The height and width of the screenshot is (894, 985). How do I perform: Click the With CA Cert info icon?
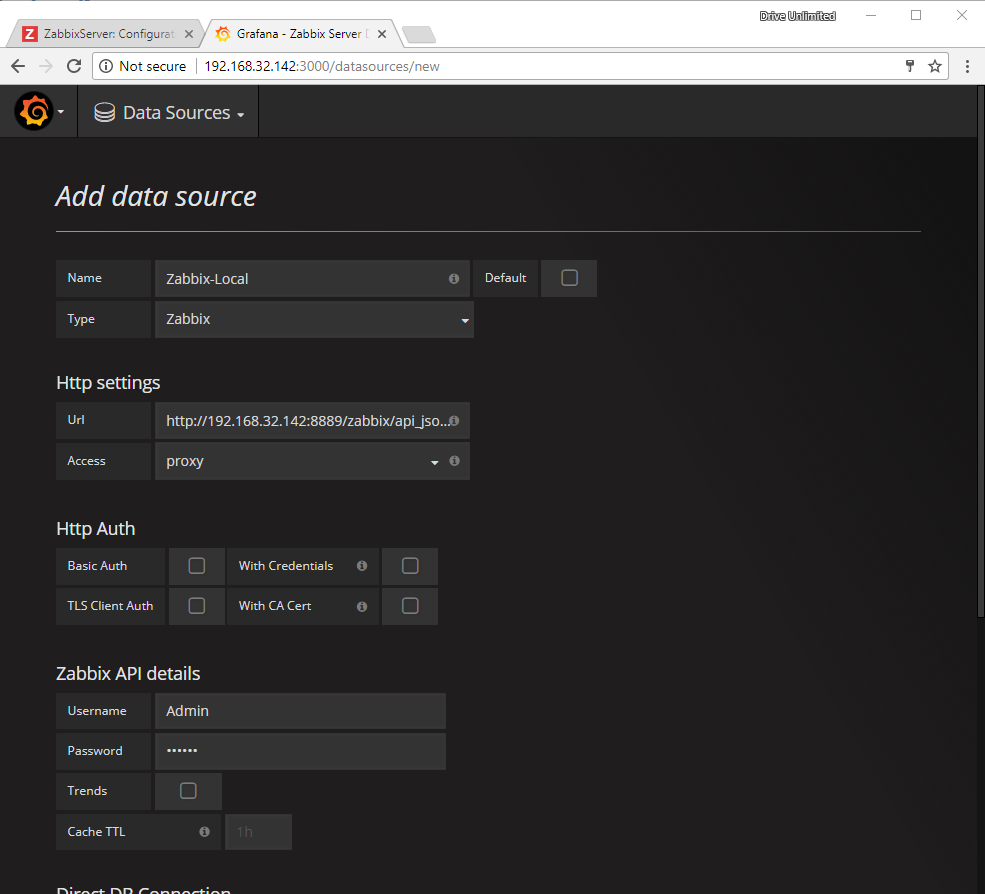(362, 606)
